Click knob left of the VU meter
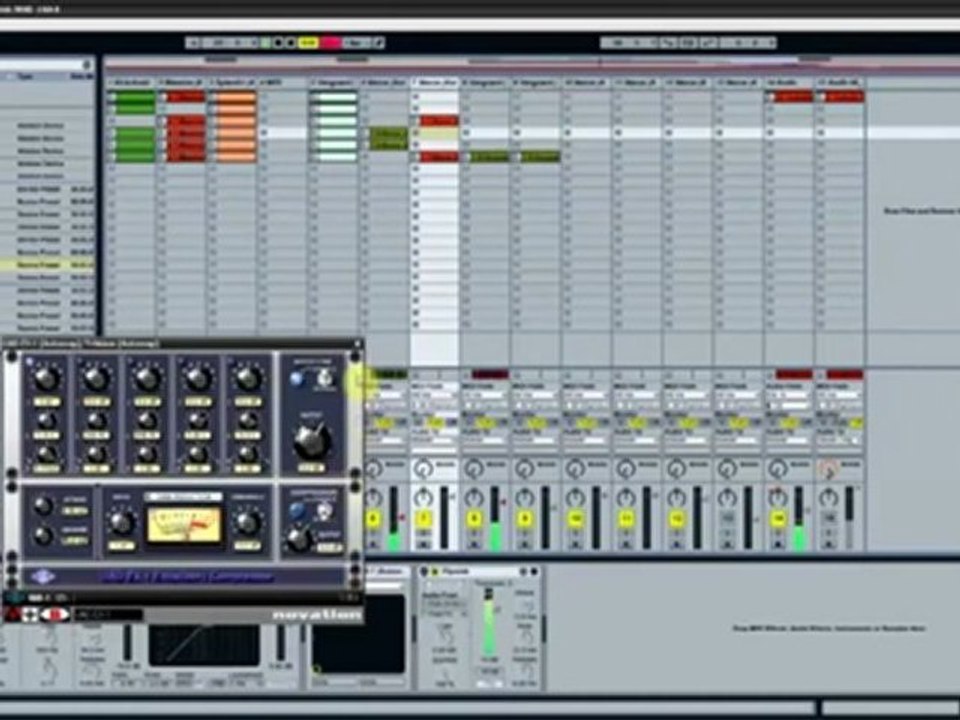Image resolution: width=960 pixels, height=720 pixels. click(122, 523)
